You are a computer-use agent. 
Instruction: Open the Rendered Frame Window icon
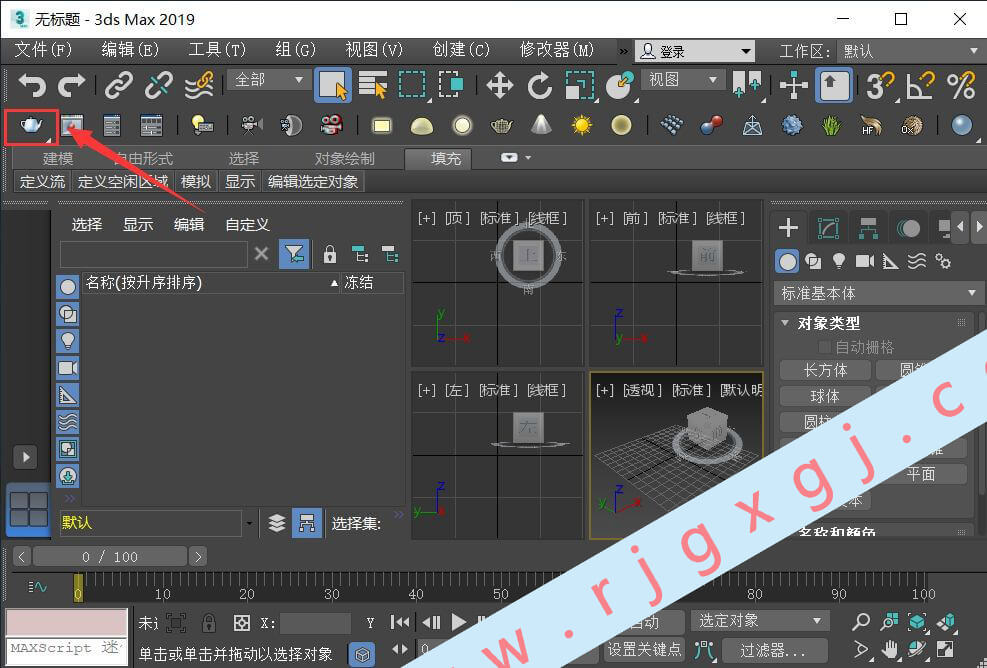[x=72, y=126]
